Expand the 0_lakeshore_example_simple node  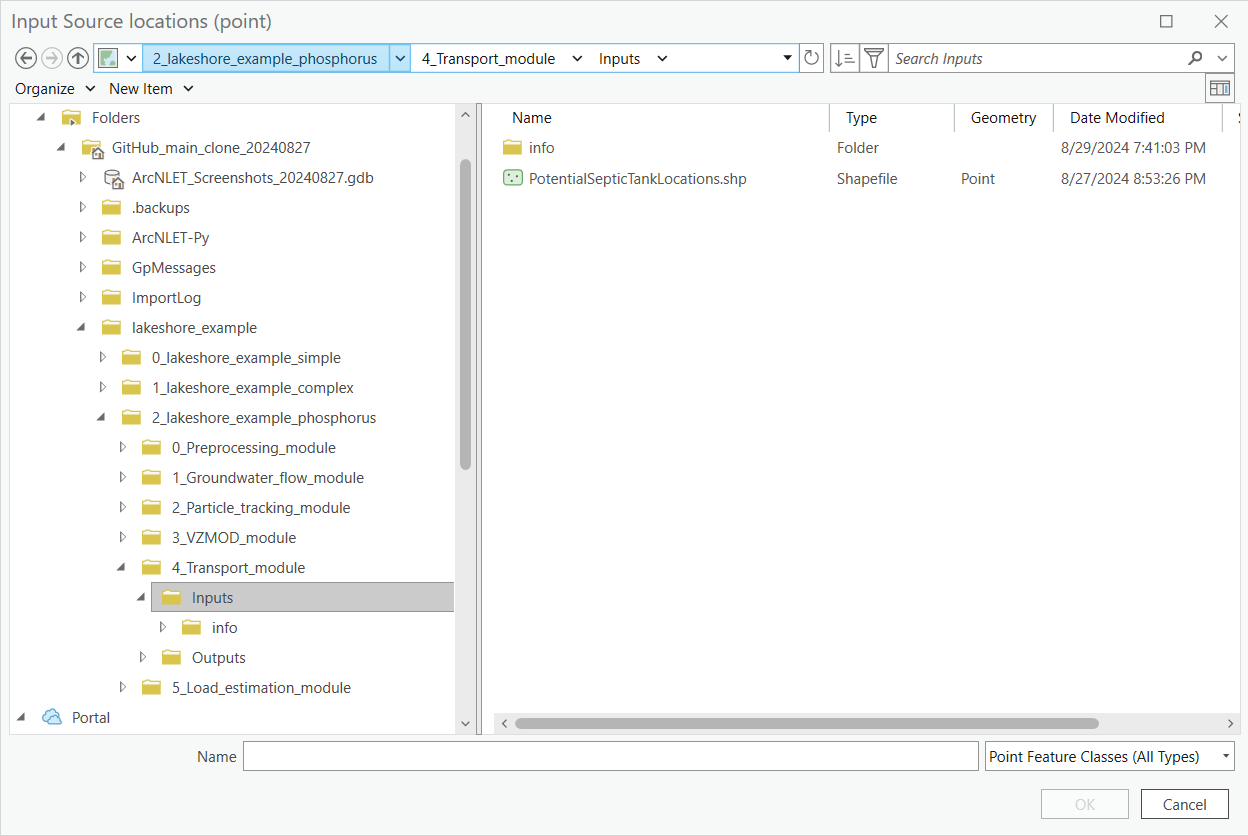tap(103, 358)
